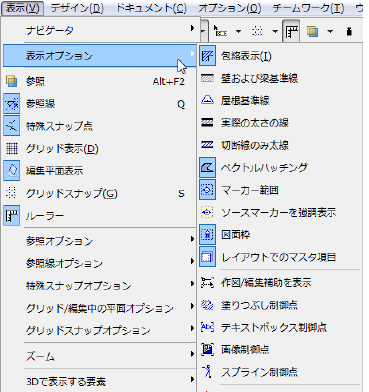
Task: Click the guide line cursor toolbar icon
Action: [x=220, y=31]
